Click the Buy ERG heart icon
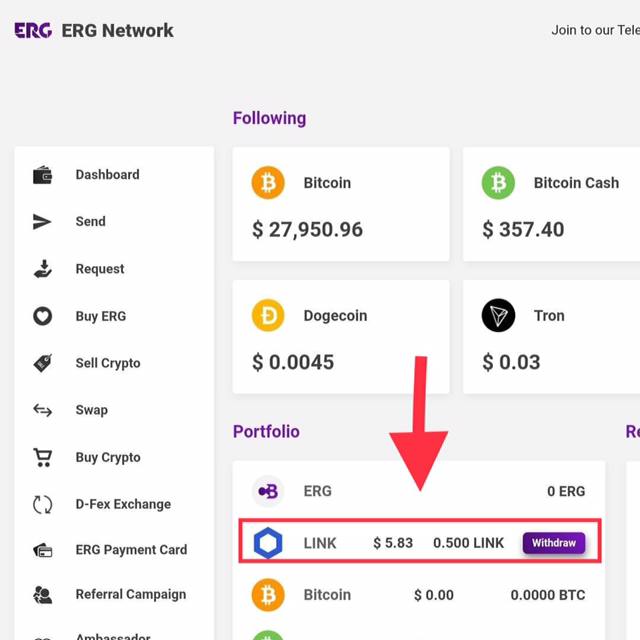640x640 pixels. [42, 316]
